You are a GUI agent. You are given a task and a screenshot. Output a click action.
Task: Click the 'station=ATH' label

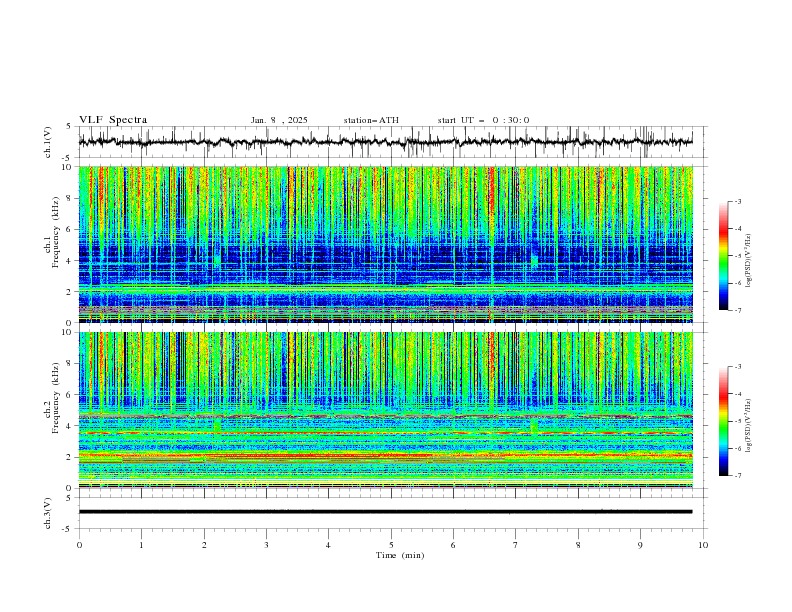[x=371, y=120]
